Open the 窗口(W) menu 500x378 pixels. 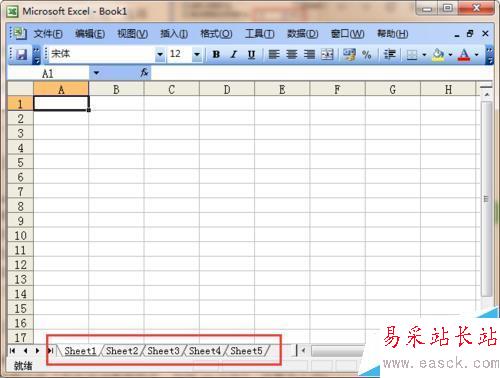pos(347,34)
